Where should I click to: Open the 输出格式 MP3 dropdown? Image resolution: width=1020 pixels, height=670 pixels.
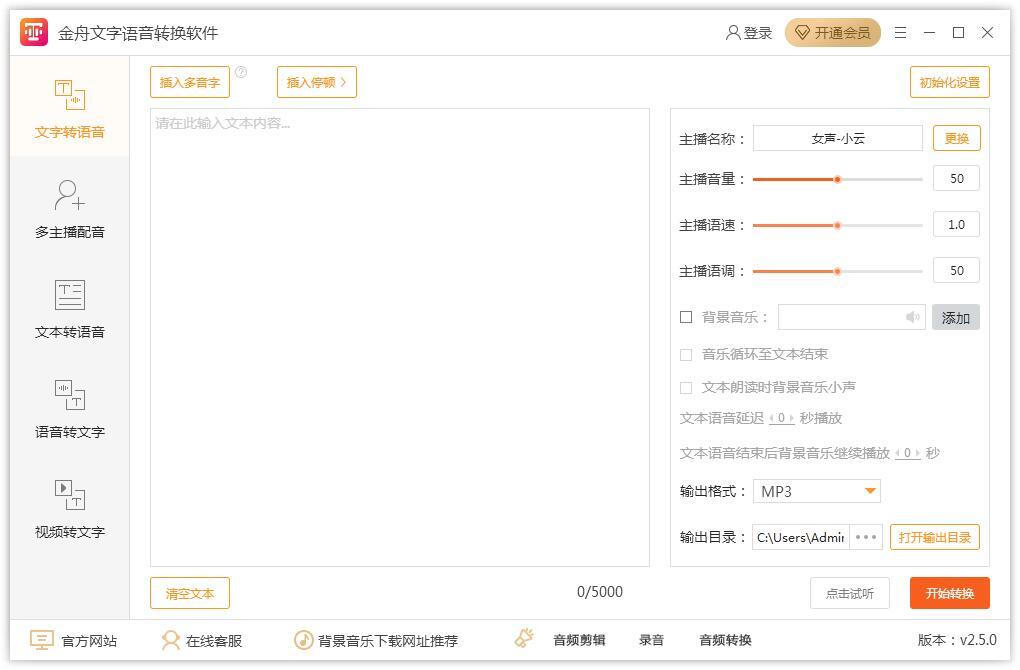[816, 491]
